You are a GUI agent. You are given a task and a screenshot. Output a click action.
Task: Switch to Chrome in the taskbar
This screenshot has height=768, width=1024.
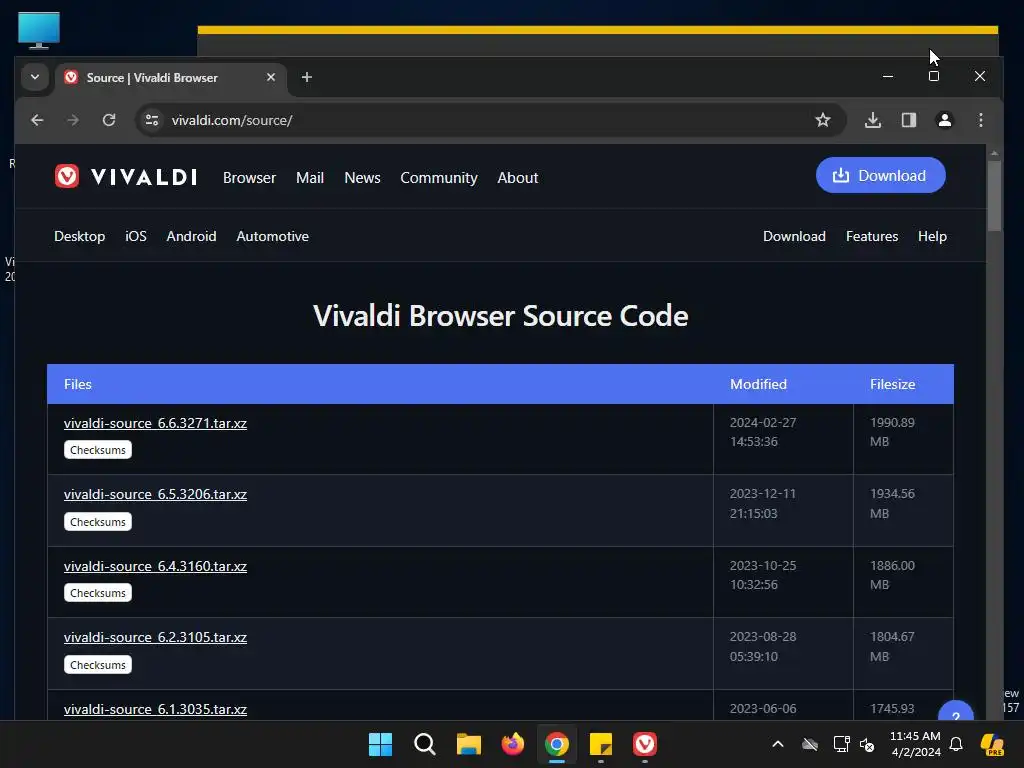(556, 744)
